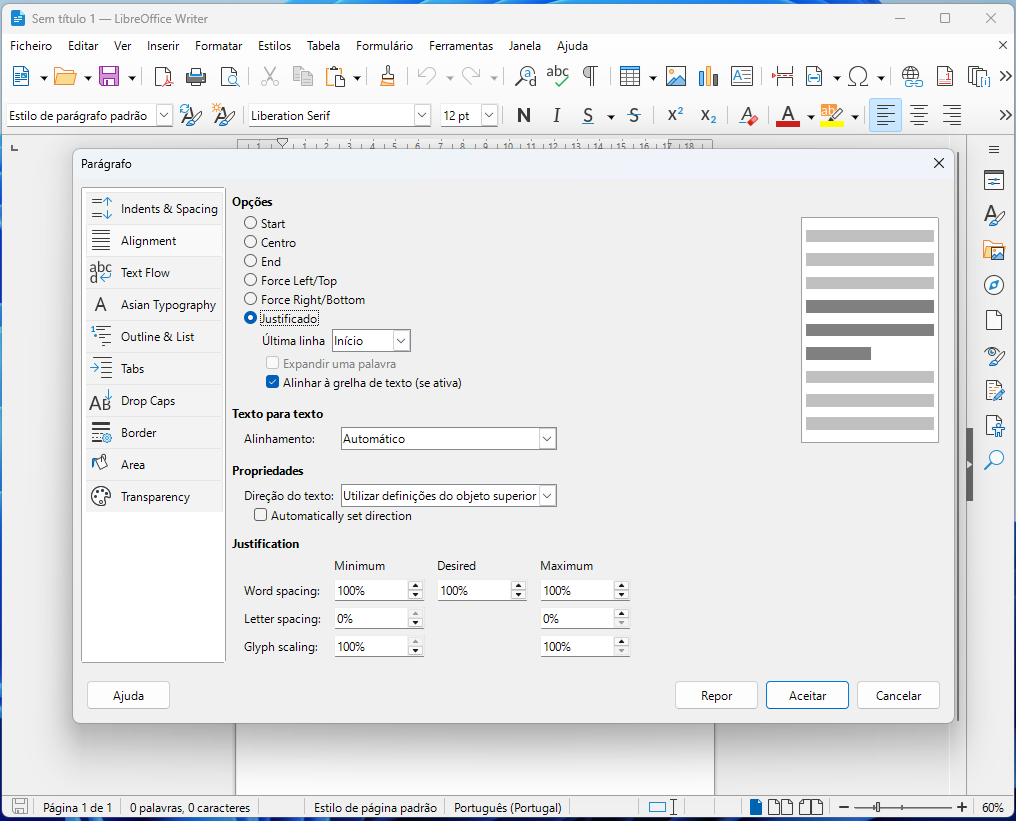The image size is (1016, 821).
Task: Click the Insert Image icon
Action: tap(676, 77)
